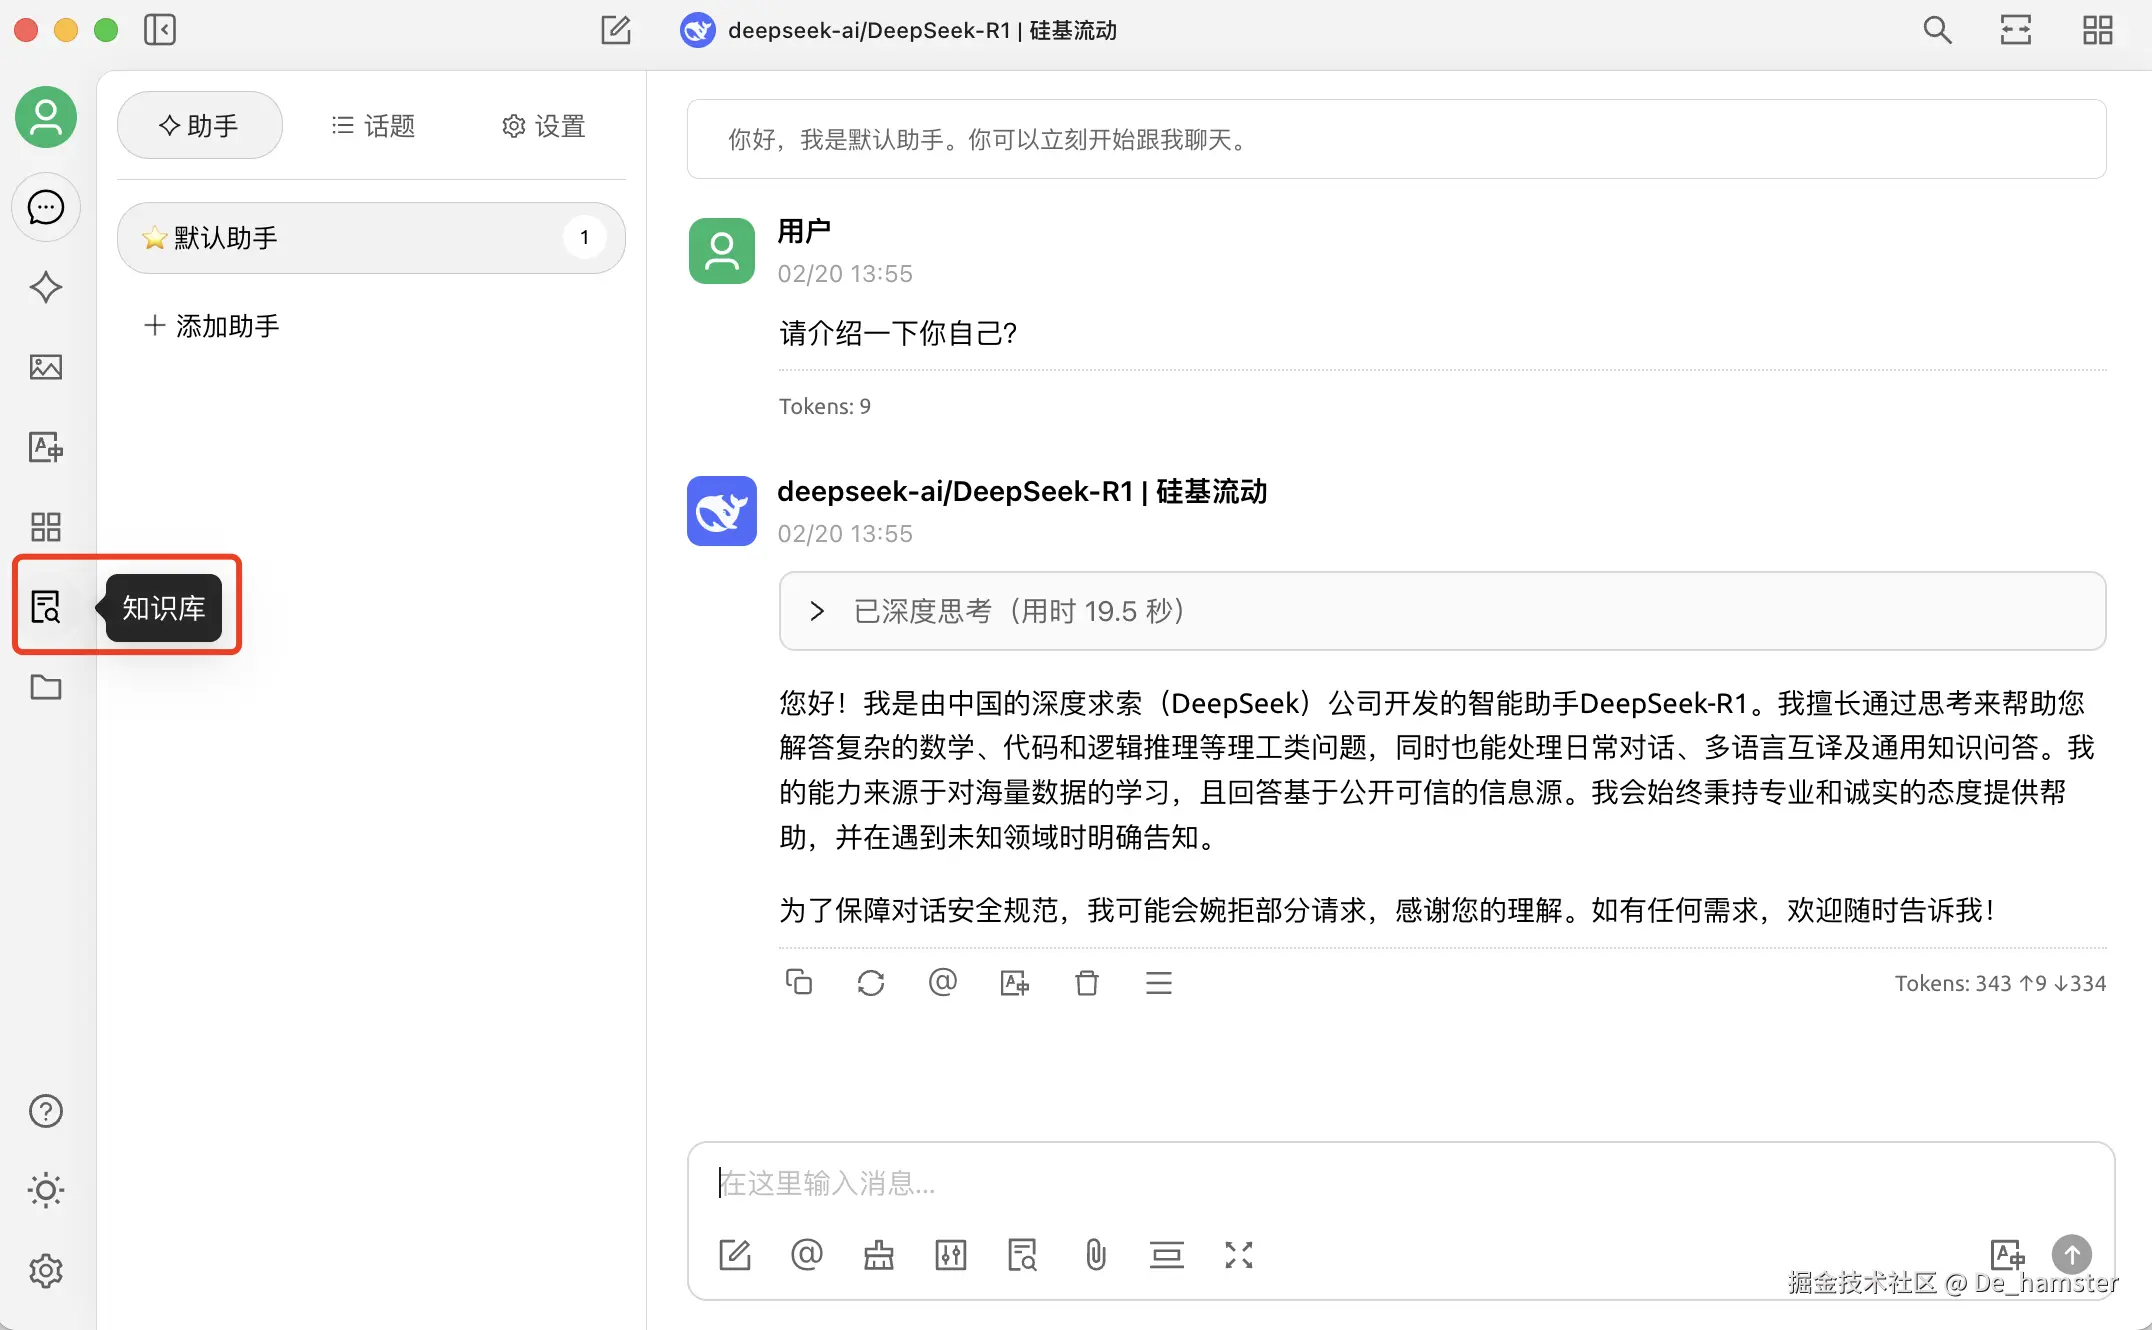Open conversation settings sliders in input toolbar
The image size is (2152, 1330).
(x=951, y=1254)
